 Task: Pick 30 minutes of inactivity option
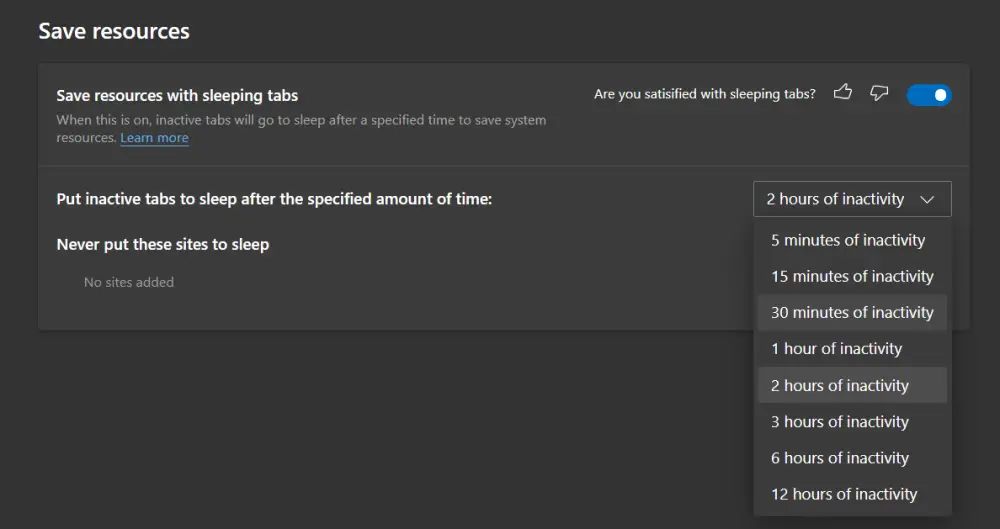coord(852,313)
